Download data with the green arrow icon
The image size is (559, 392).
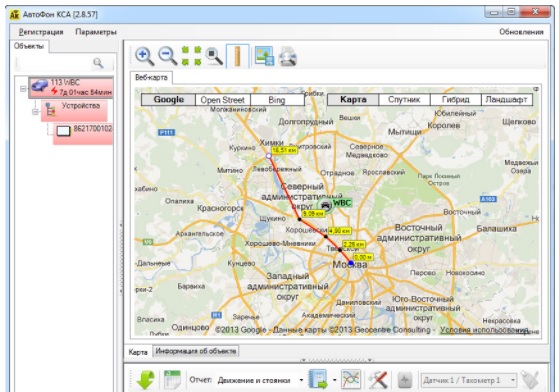pyautogui.click(x=146, y=380)
